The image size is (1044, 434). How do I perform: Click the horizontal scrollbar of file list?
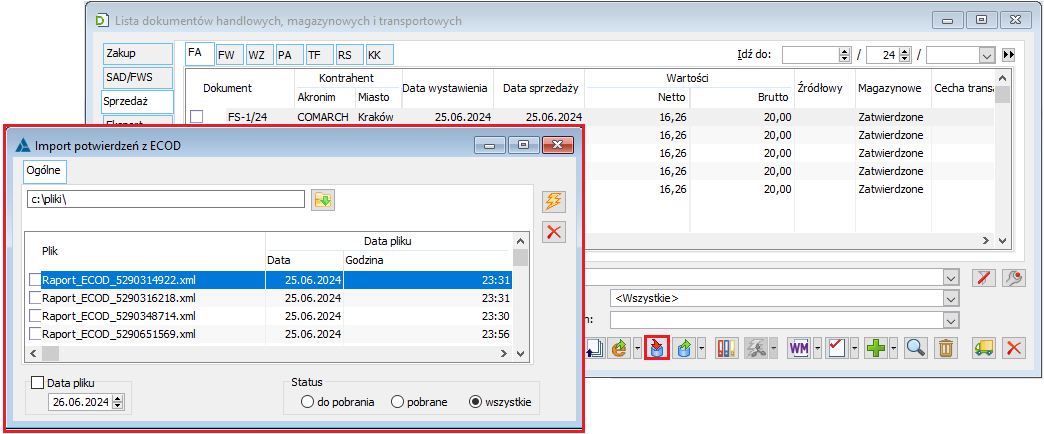[x=269, y=353]
